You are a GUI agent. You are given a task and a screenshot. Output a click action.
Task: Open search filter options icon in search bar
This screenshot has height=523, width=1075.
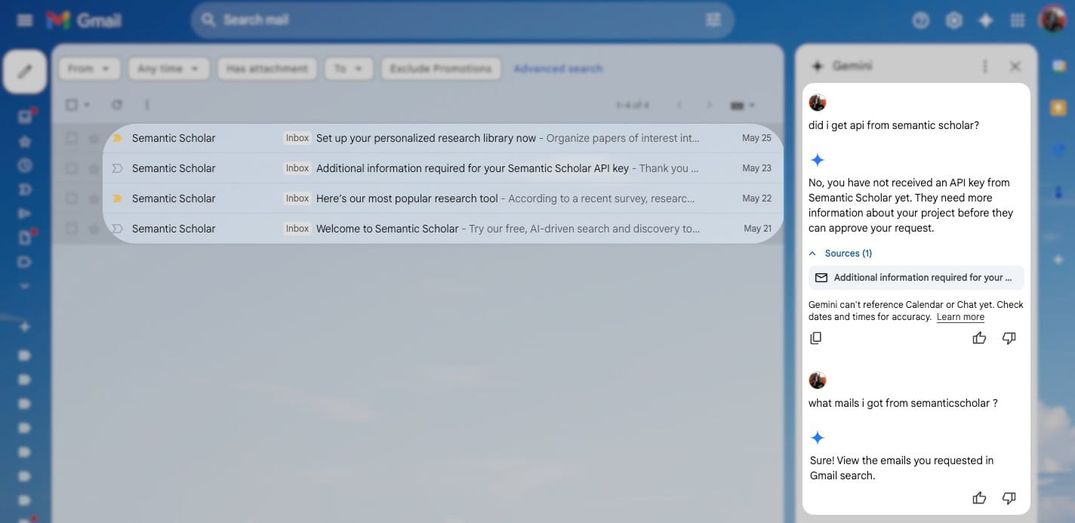coord(713,20)
